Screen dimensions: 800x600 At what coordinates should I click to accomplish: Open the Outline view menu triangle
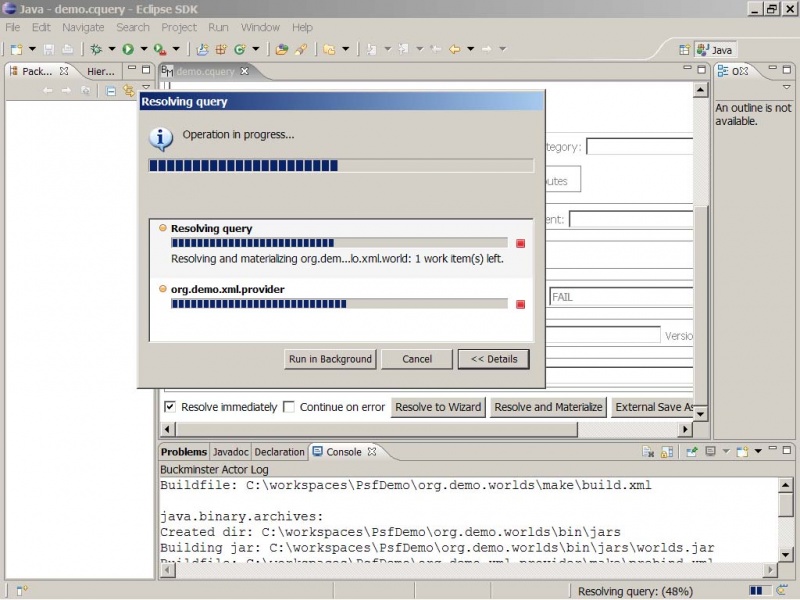tap(786, 87)
